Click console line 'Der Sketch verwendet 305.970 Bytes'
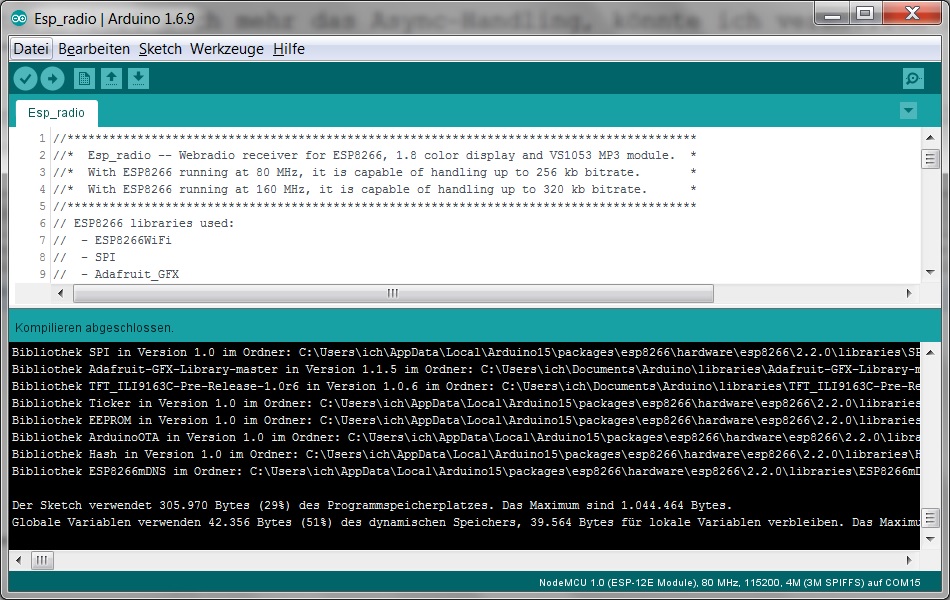The height and width of the screenshot is (600, 950). [x=372, y=505]
